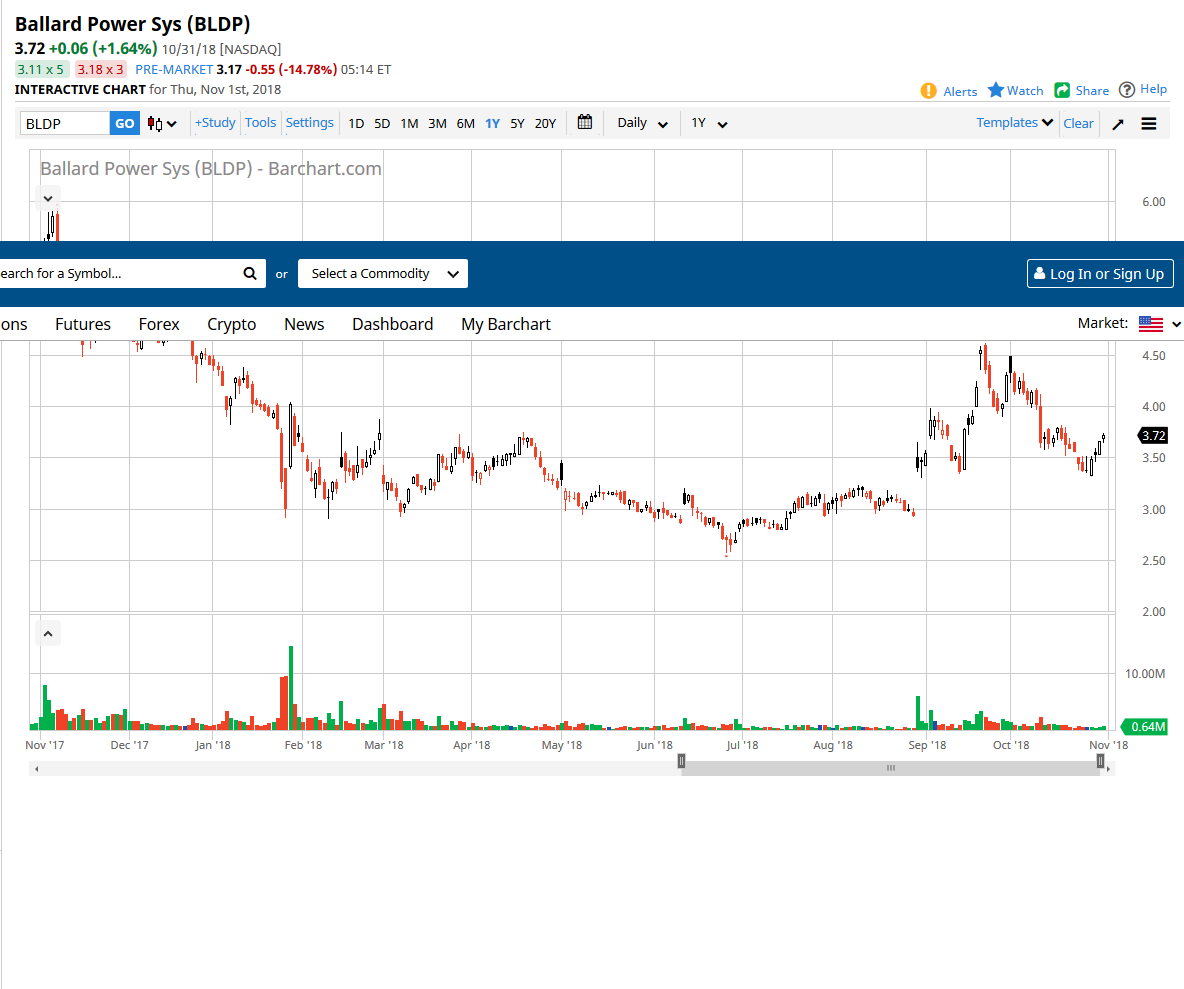The image size is (1184, 989).
Task: Select the 3M range
Action: (x=437, y=124)
